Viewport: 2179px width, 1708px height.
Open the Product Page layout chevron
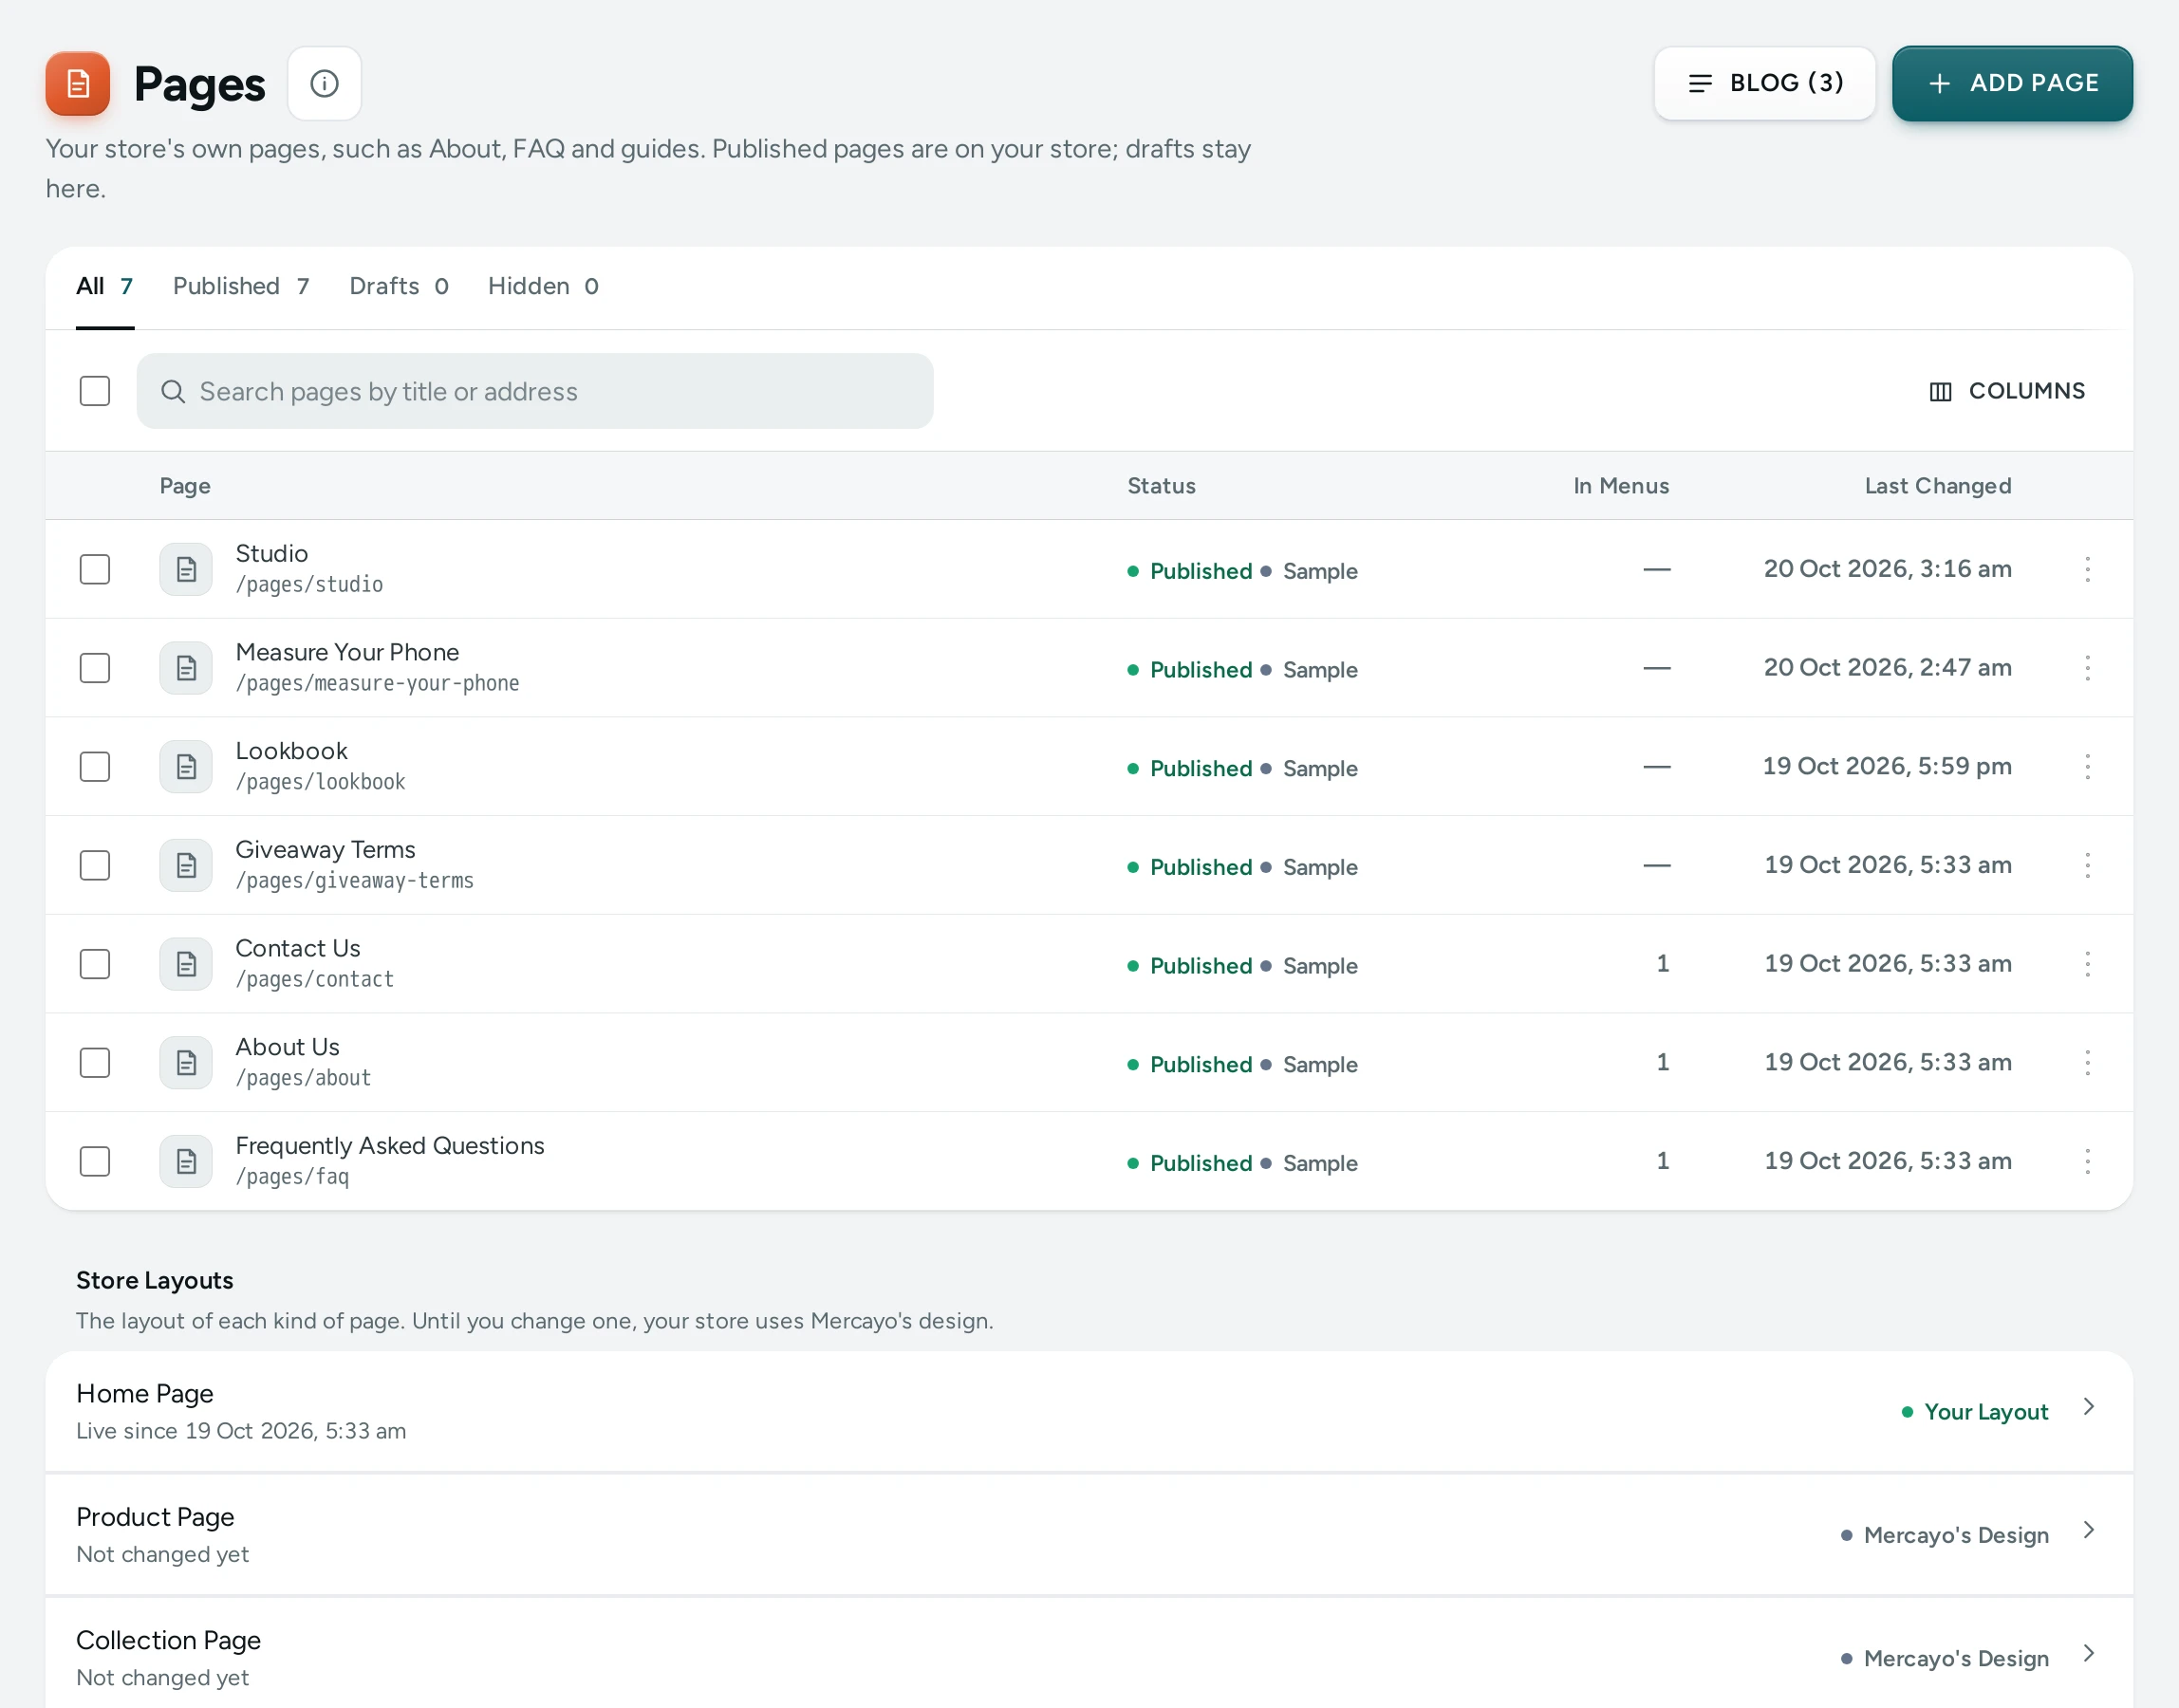click(x=2088, y=1530)
